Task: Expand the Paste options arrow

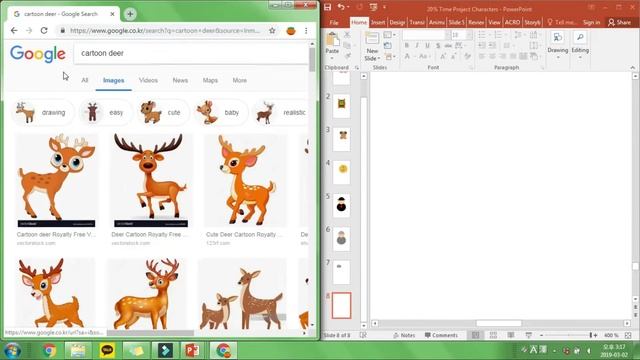Action: (x=332, y=58)
